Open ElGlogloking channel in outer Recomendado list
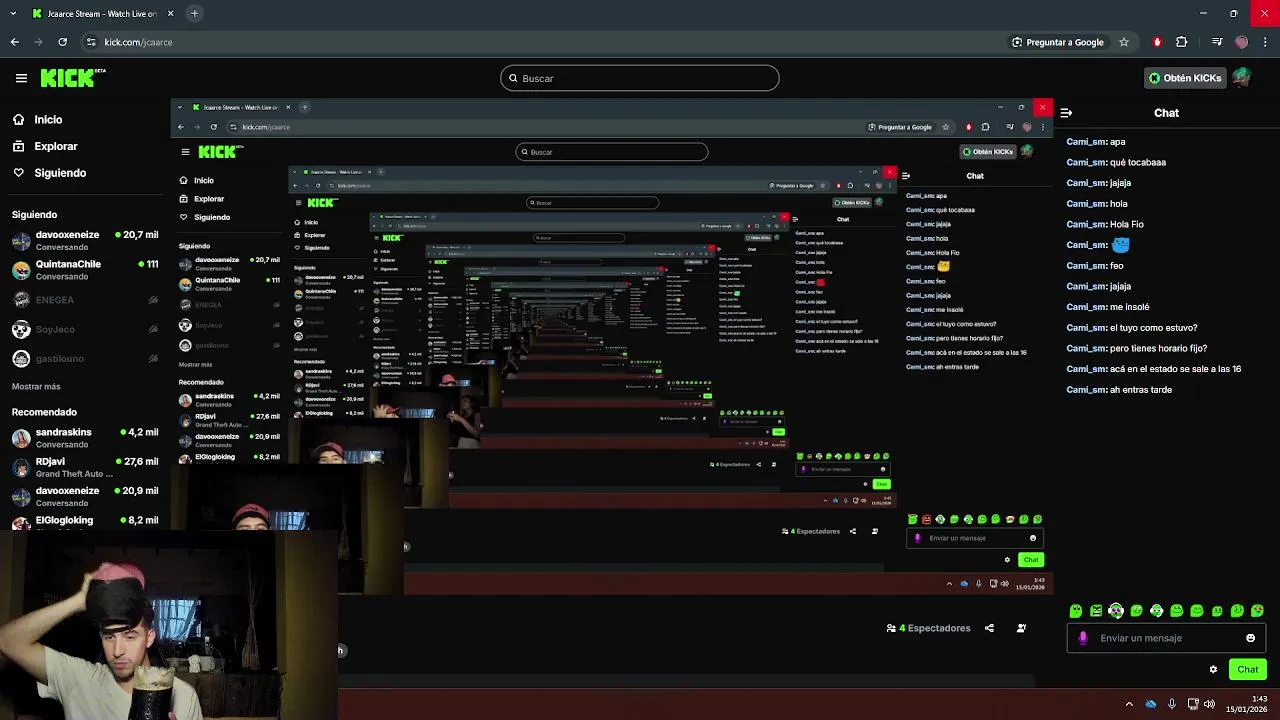The width and height of the screenshot is (1280, 720). point(84,521)
